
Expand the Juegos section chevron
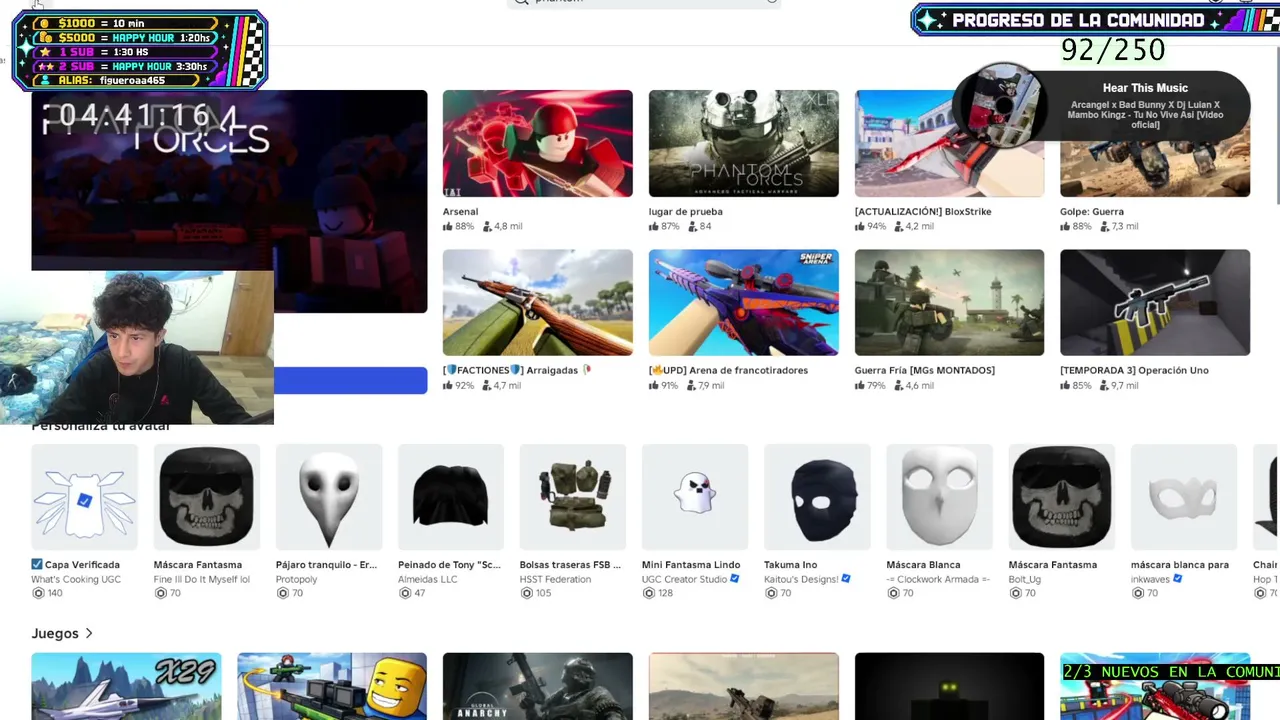(89, 633)
